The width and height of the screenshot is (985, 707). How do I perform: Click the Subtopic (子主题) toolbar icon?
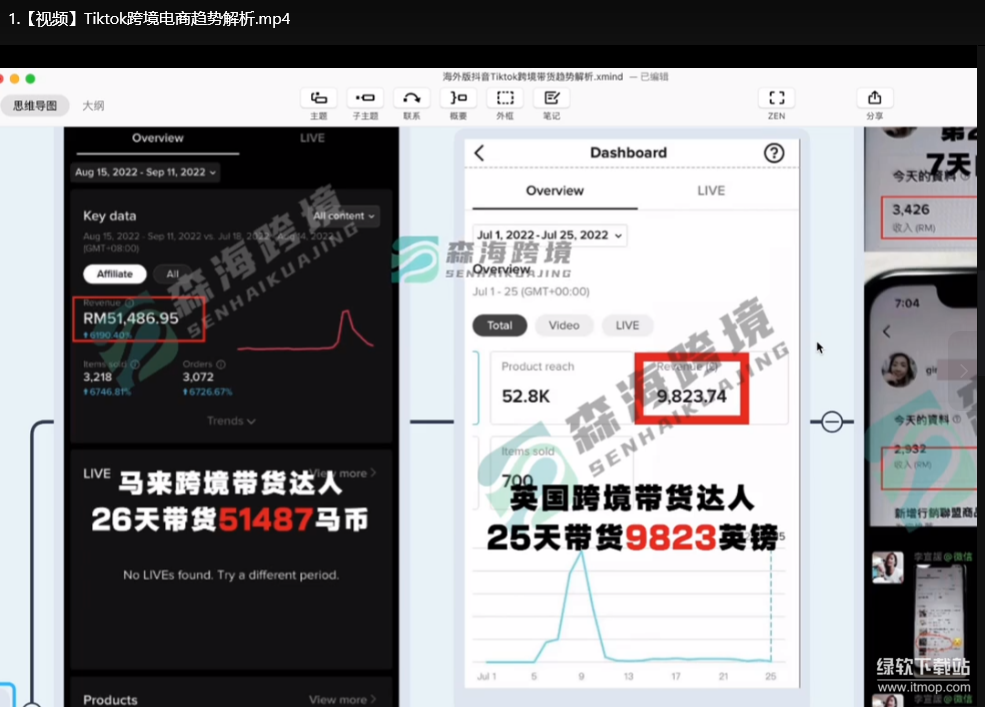tap(365, 98)
